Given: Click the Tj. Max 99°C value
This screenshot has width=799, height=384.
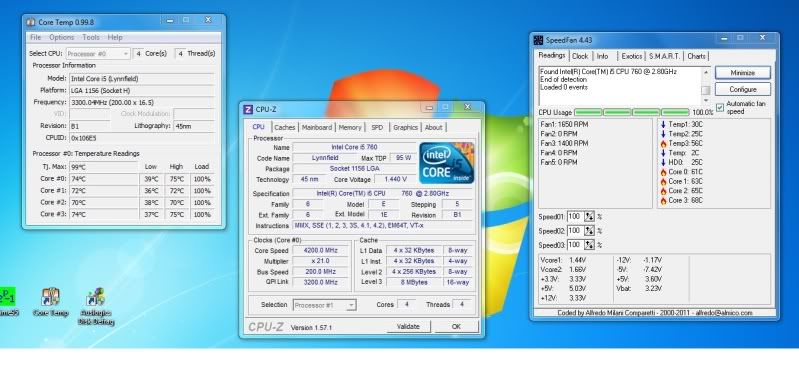Looking at the screenshot, I should click(103, 167).
